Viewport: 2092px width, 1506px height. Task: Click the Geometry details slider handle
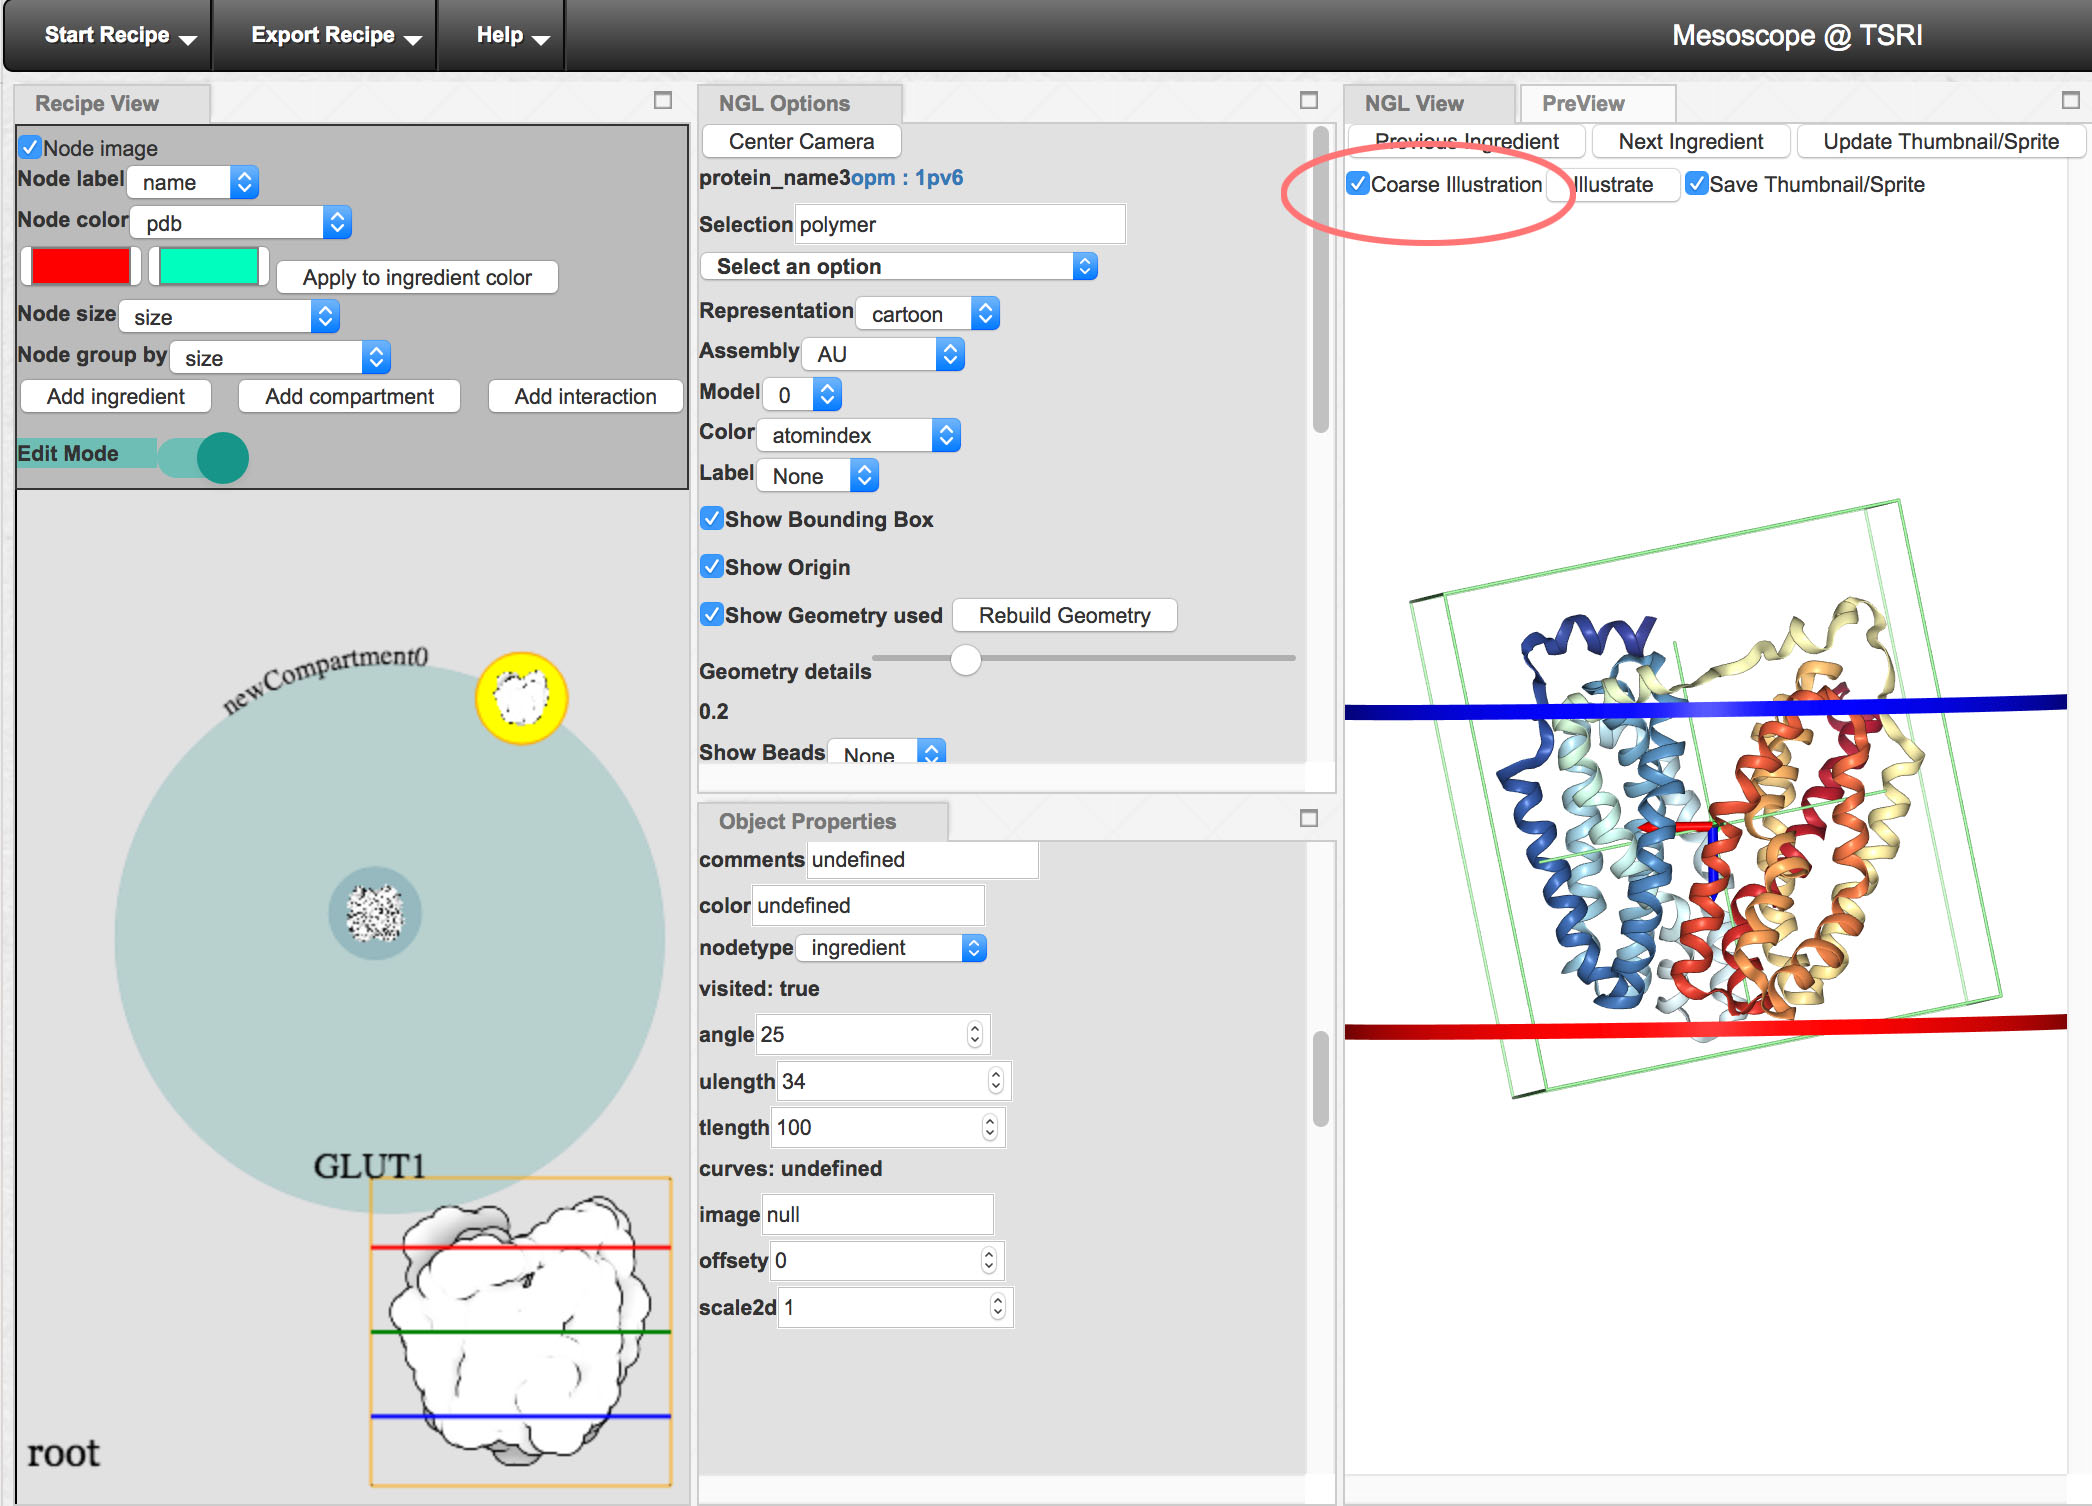[x=965, y=659]
